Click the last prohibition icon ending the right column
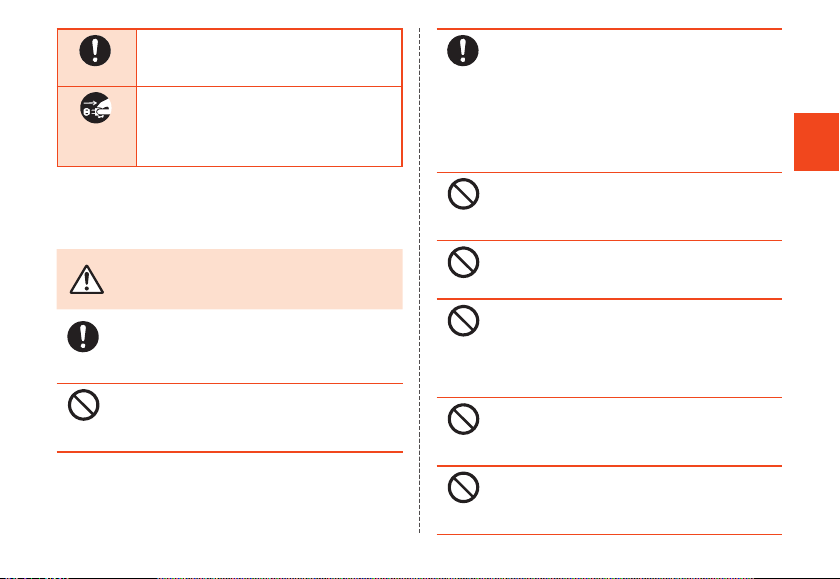 point(463,487)
